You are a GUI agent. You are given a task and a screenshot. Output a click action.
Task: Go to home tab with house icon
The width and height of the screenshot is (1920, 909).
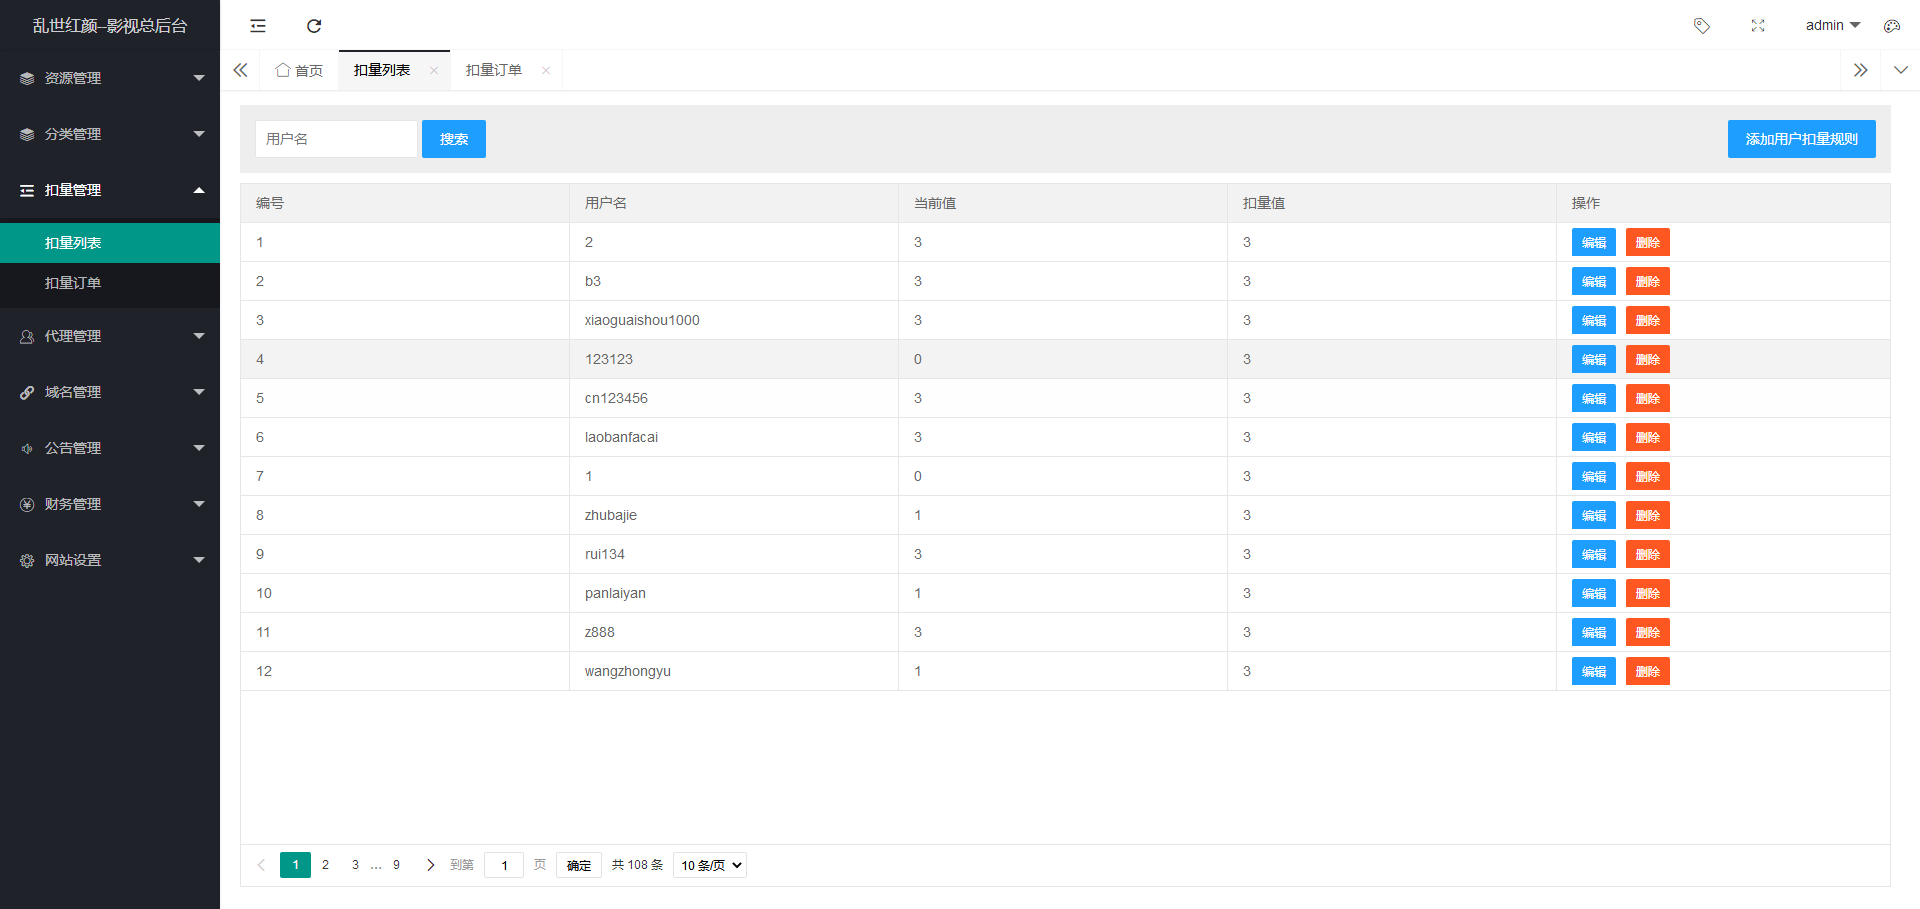[299, 70]
